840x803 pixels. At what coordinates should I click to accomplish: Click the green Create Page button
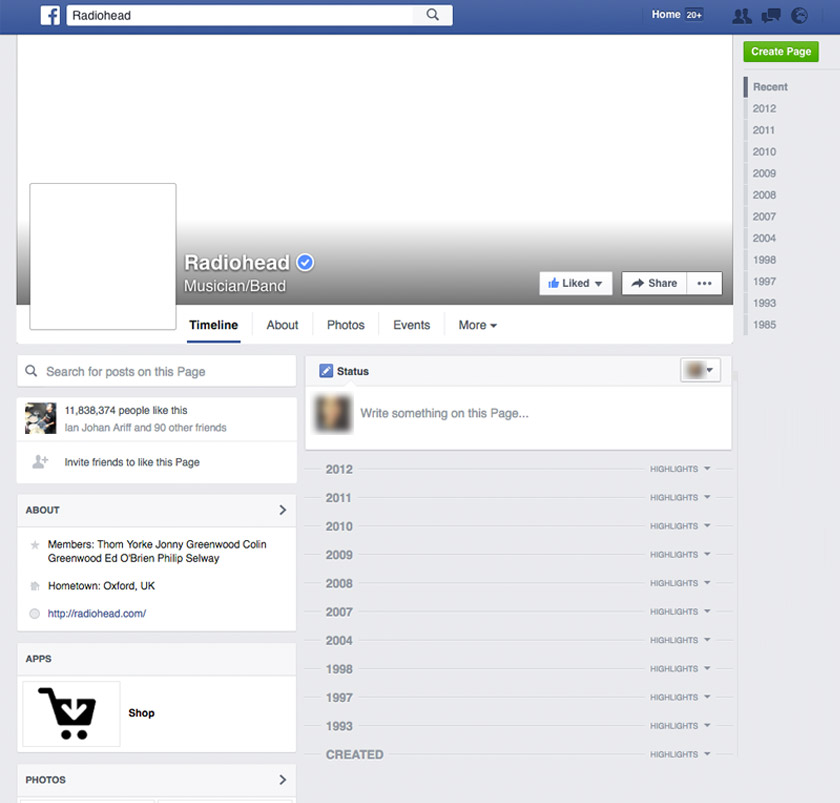[780, 51]
